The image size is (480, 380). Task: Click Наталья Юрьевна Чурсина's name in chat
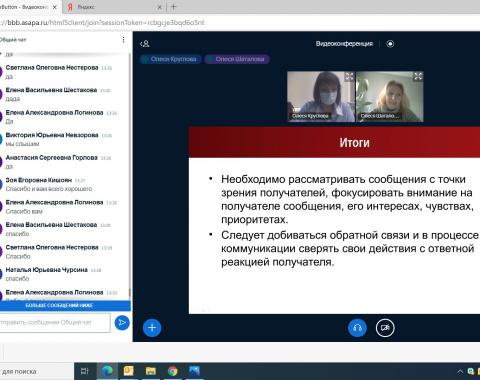coord(47,270)
